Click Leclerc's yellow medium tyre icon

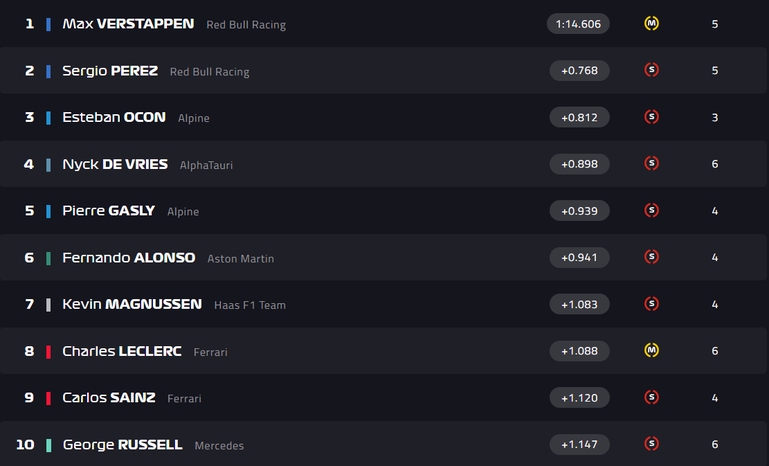coord(651,350)
